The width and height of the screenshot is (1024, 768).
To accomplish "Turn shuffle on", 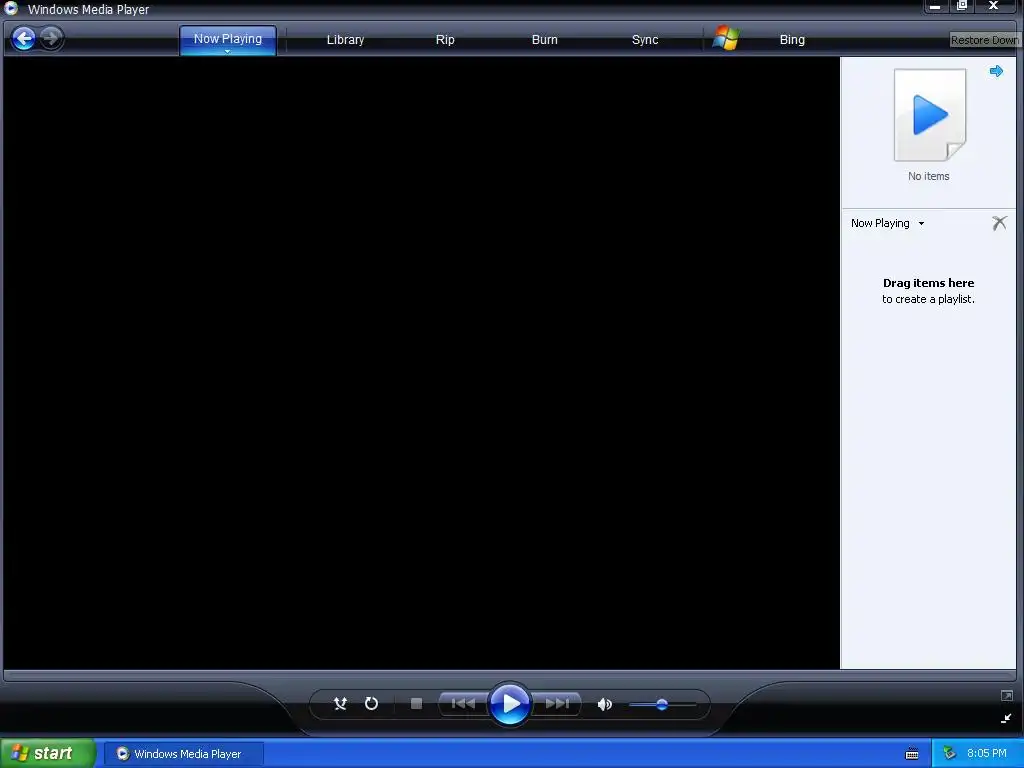I will click(340, 703).
